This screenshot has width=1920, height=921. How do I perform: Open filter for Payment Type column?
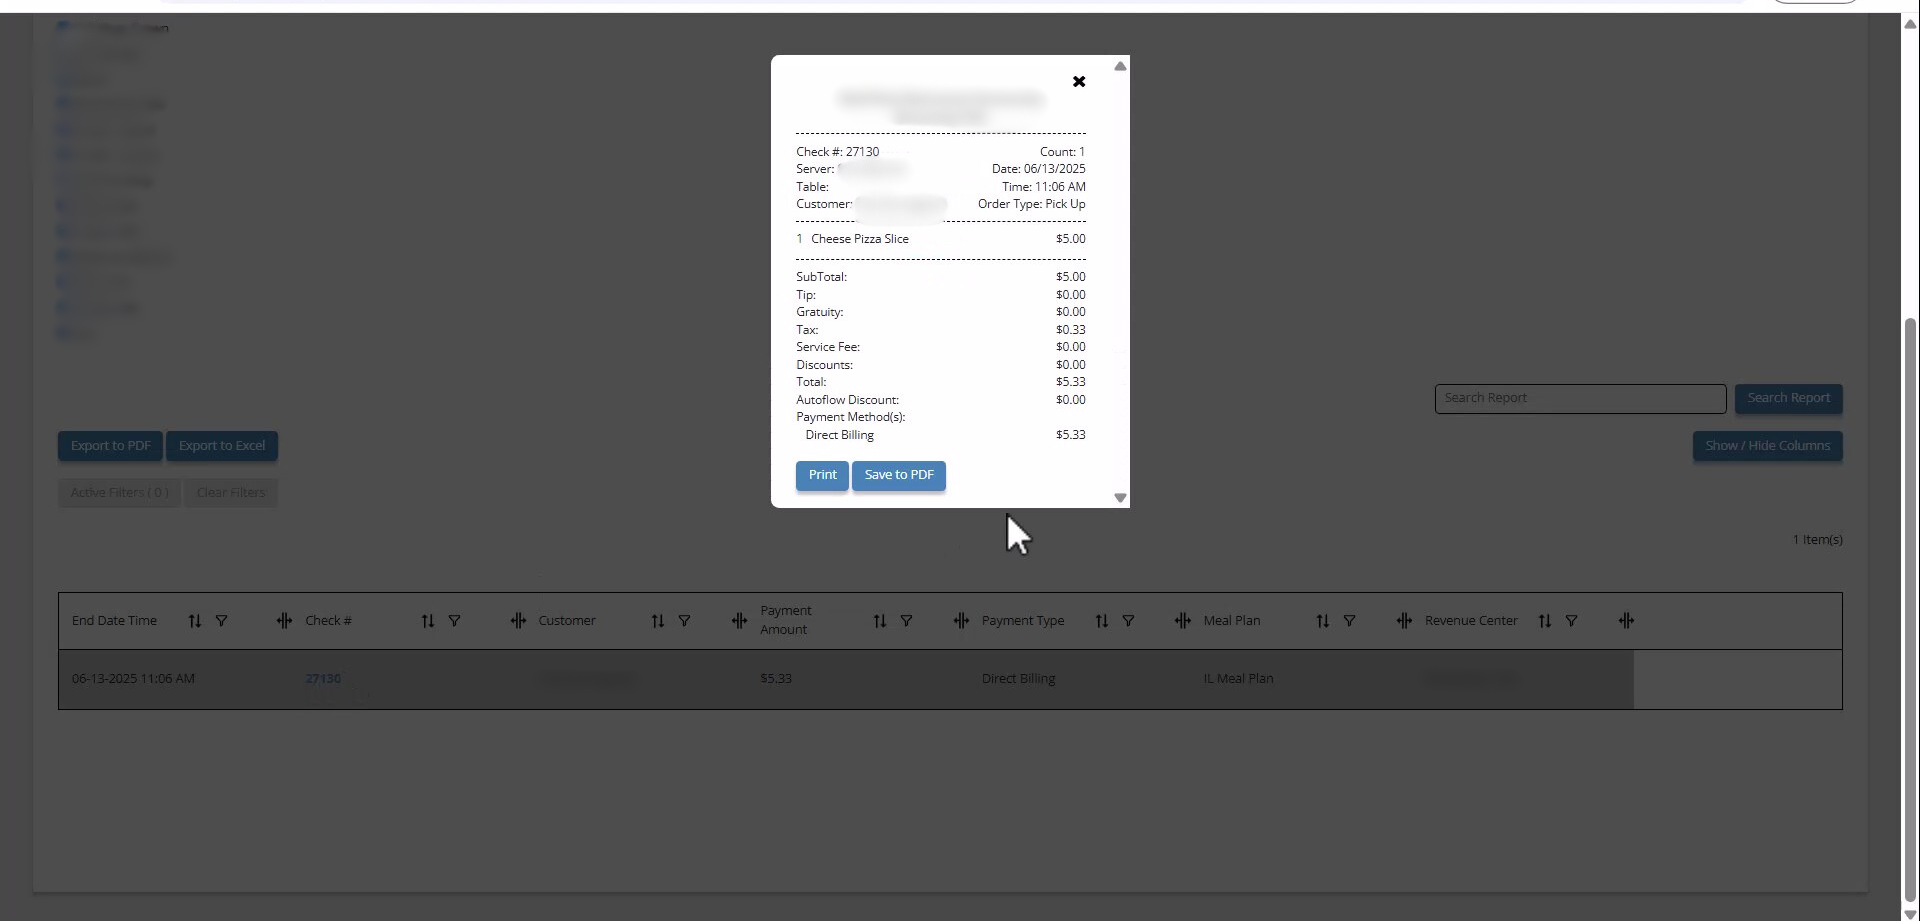tap(1128, 621)
